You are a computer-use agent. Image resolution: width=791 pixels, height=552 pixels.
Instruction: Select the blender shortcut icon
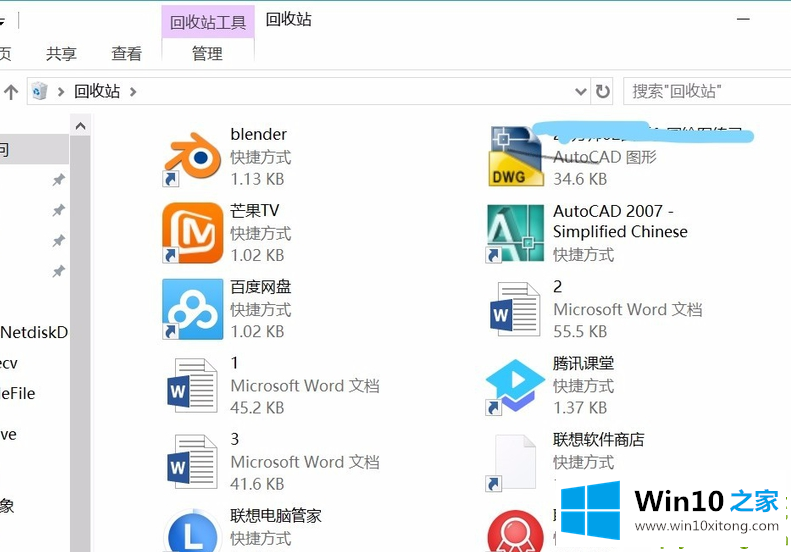click(x=192, y=158)
